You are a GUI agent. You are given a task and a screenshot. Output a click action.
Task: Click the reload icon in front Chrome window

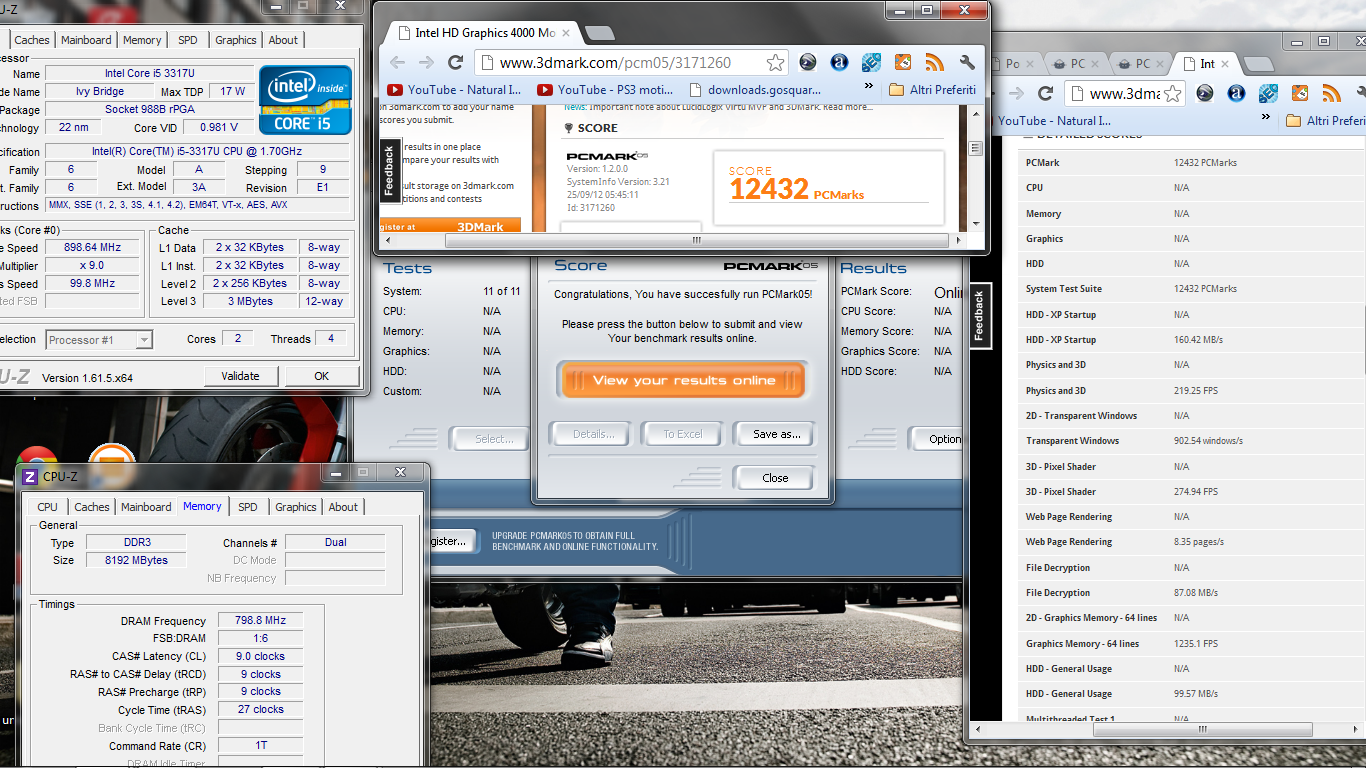[455, 62]
